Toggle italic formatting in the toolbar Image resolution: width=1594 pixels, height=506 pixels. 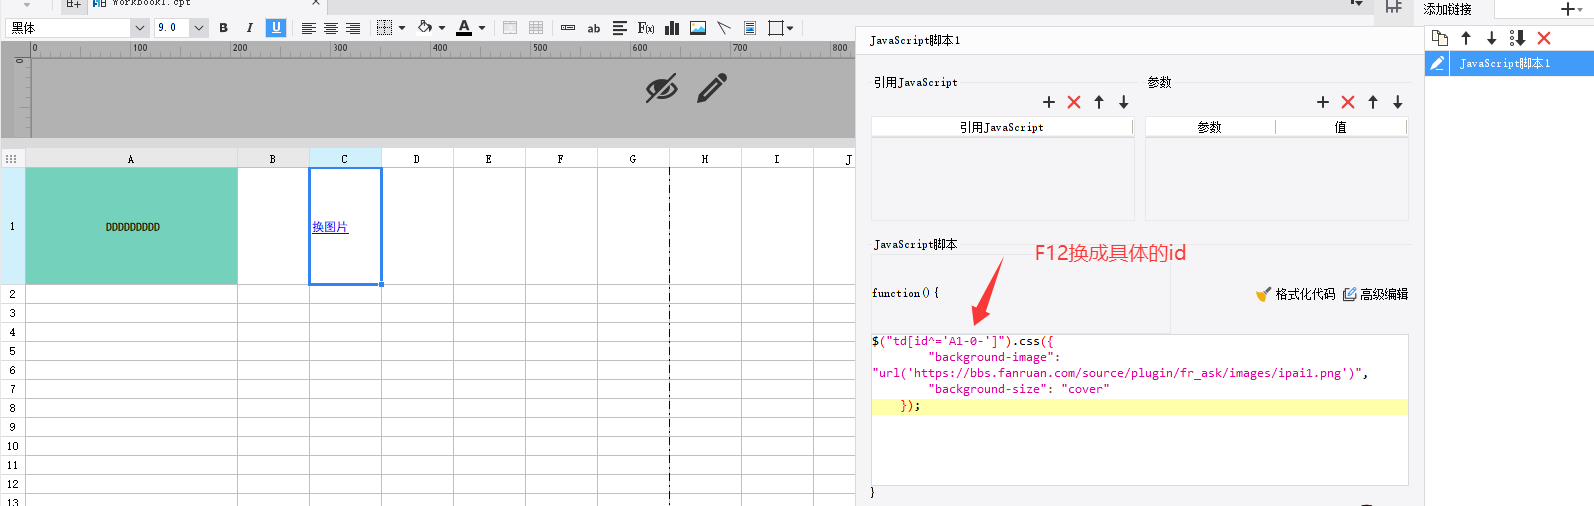[249, 28]
